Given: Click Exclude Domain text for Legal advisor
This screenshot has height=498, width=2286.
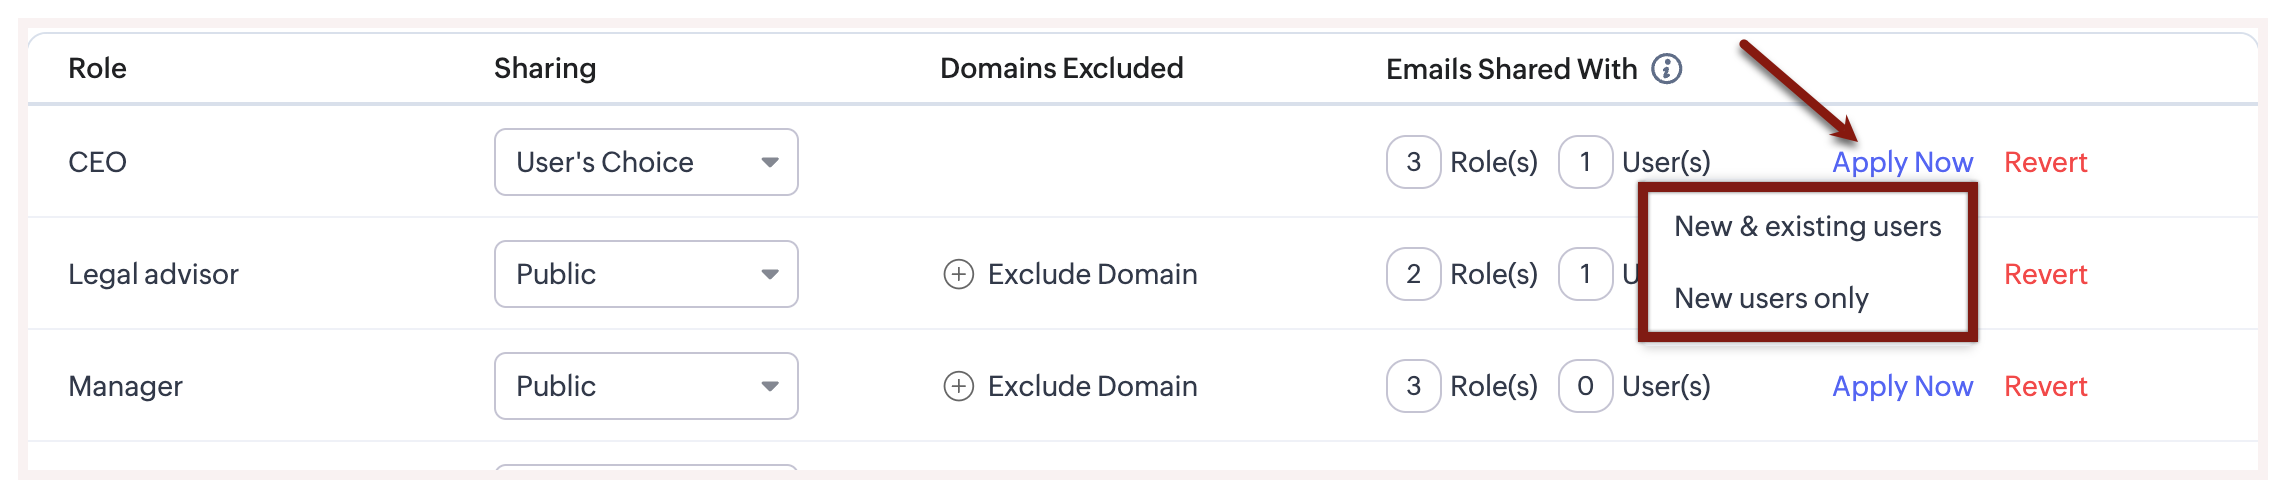Looking at the screenshot, I should (1092, 274).
